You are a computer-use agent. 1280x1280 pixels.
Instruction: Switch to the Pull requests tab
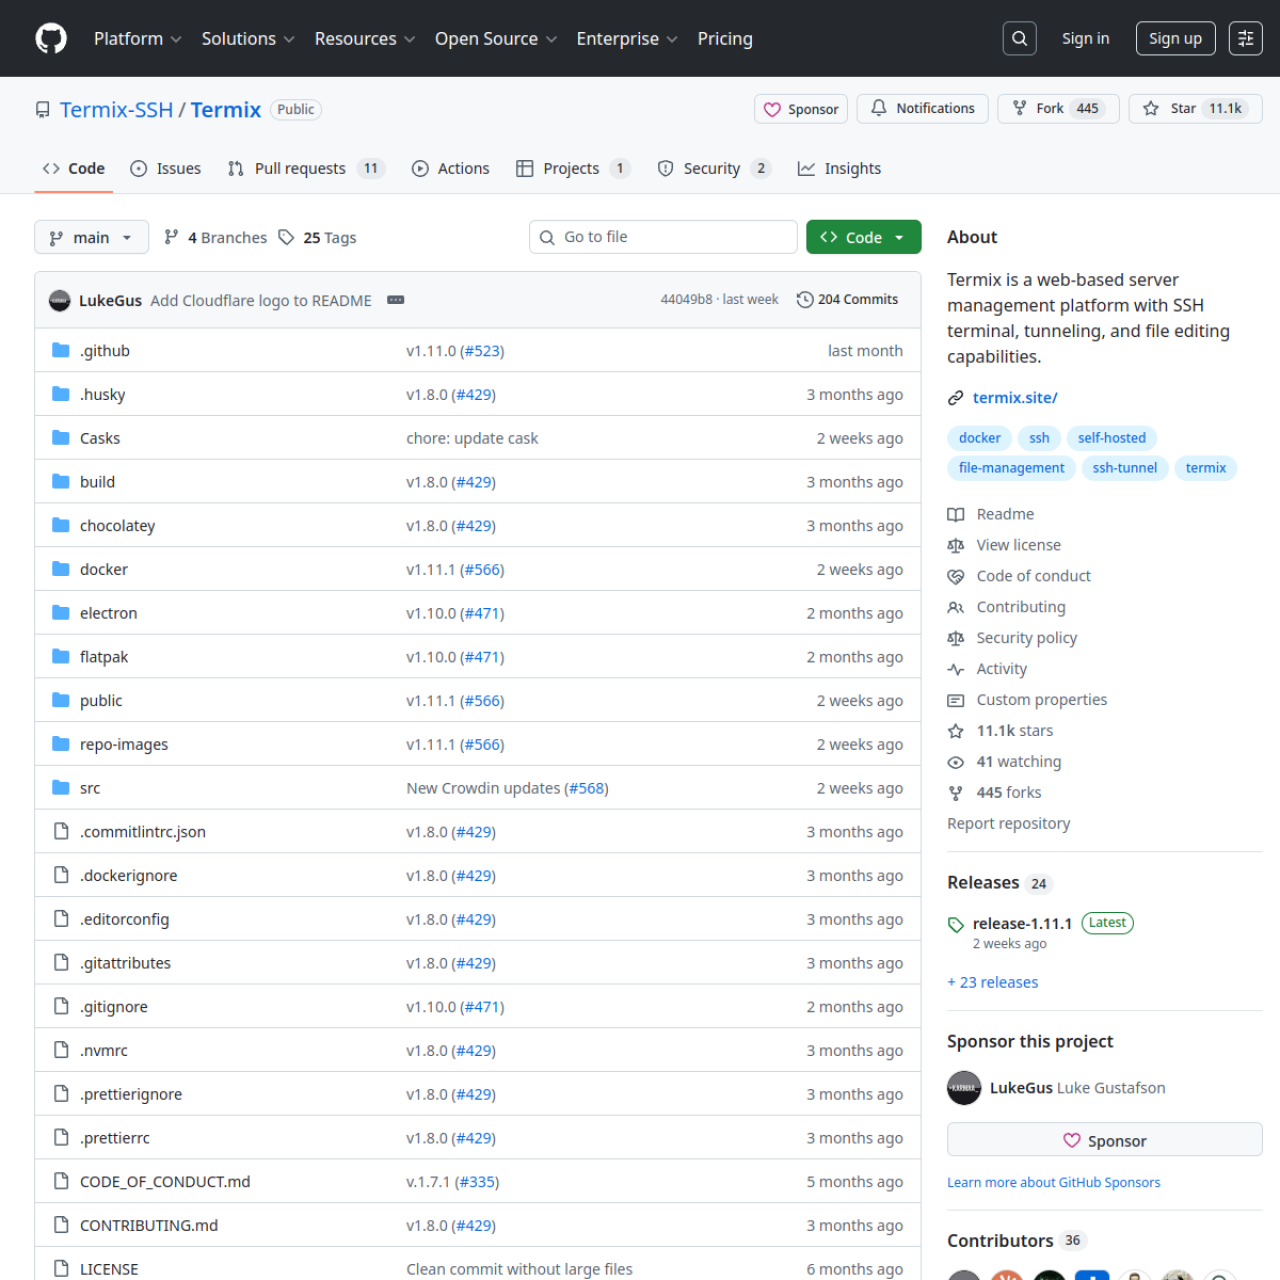[x=300, y=168]
